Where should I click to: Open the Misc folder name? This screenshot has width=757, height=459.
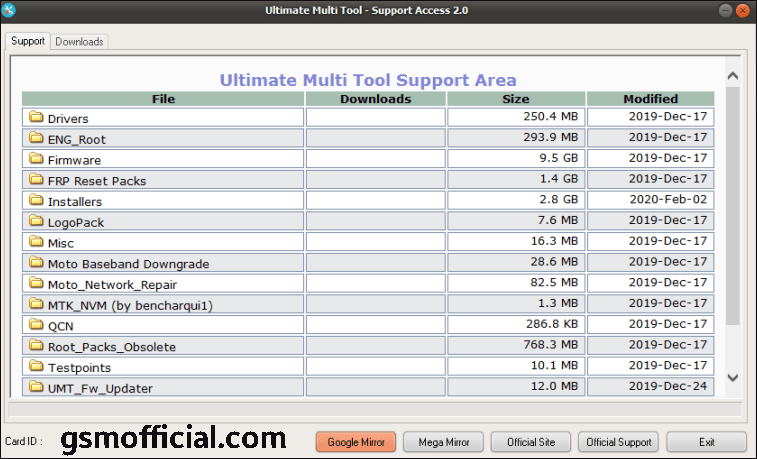(61, 243)
